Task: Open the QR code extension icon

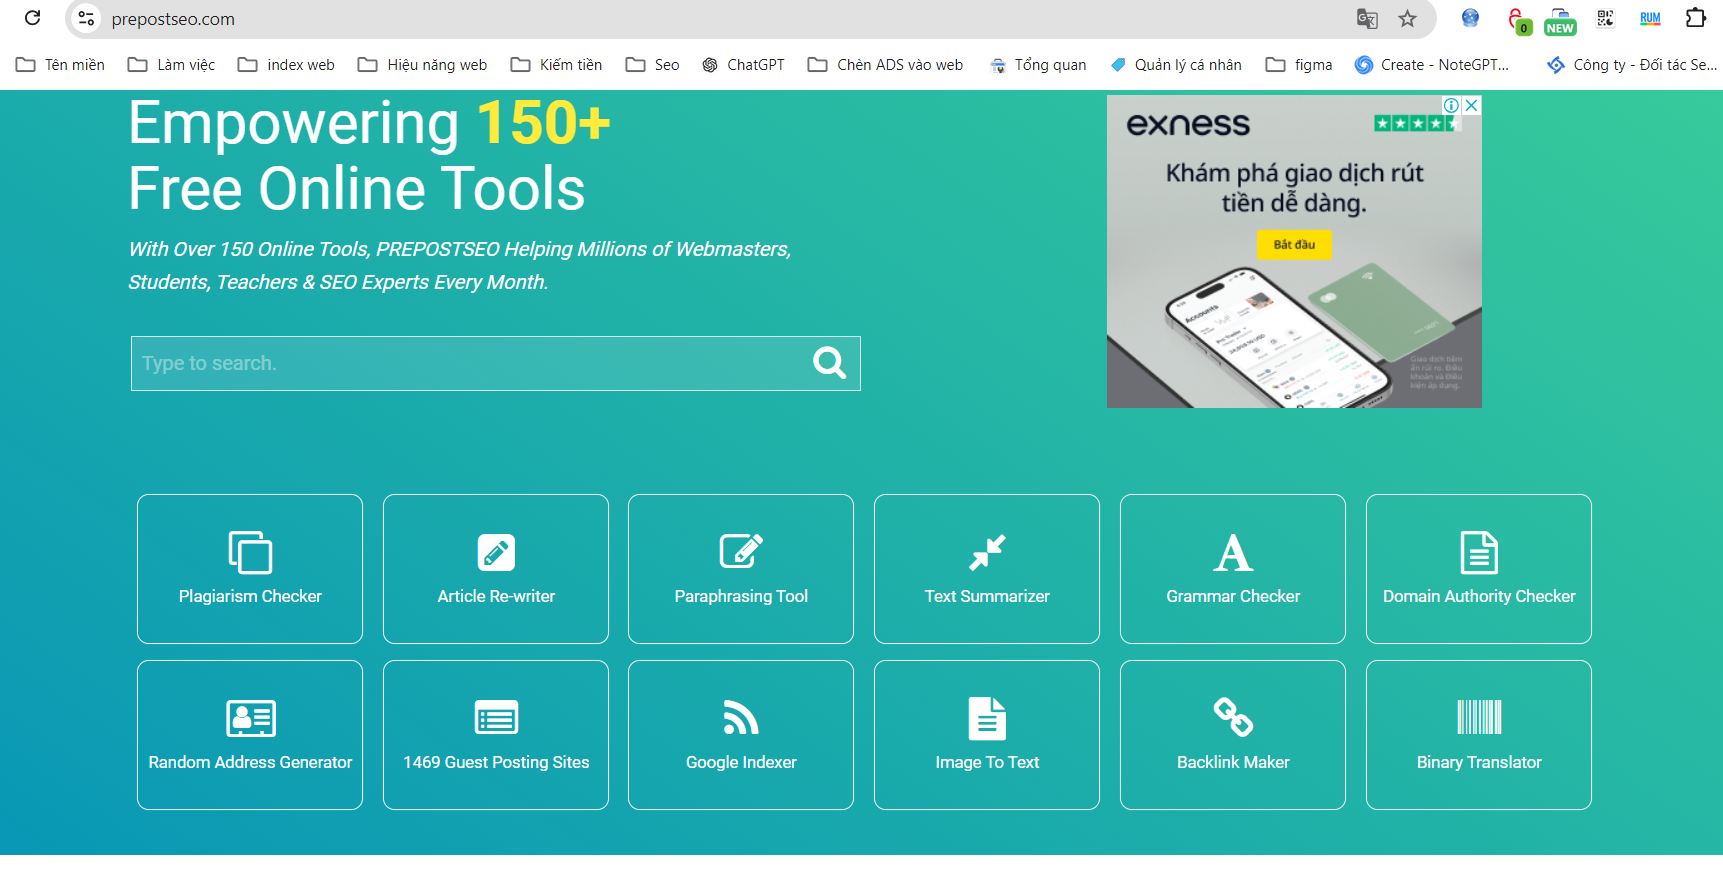Action: (1605, 18)
